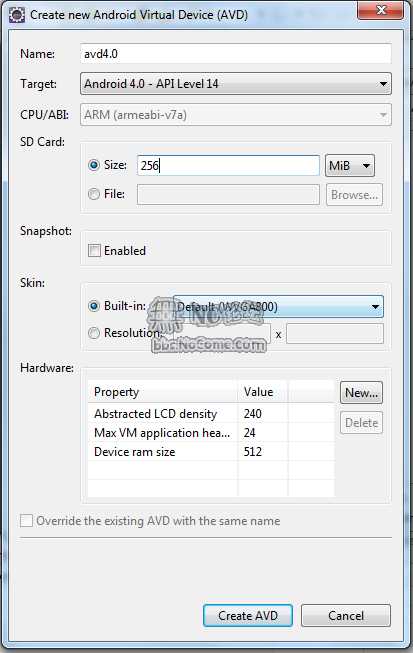Select the Device ram size row
This screenshot has height=653, width=413.
(x=211, y=452)
